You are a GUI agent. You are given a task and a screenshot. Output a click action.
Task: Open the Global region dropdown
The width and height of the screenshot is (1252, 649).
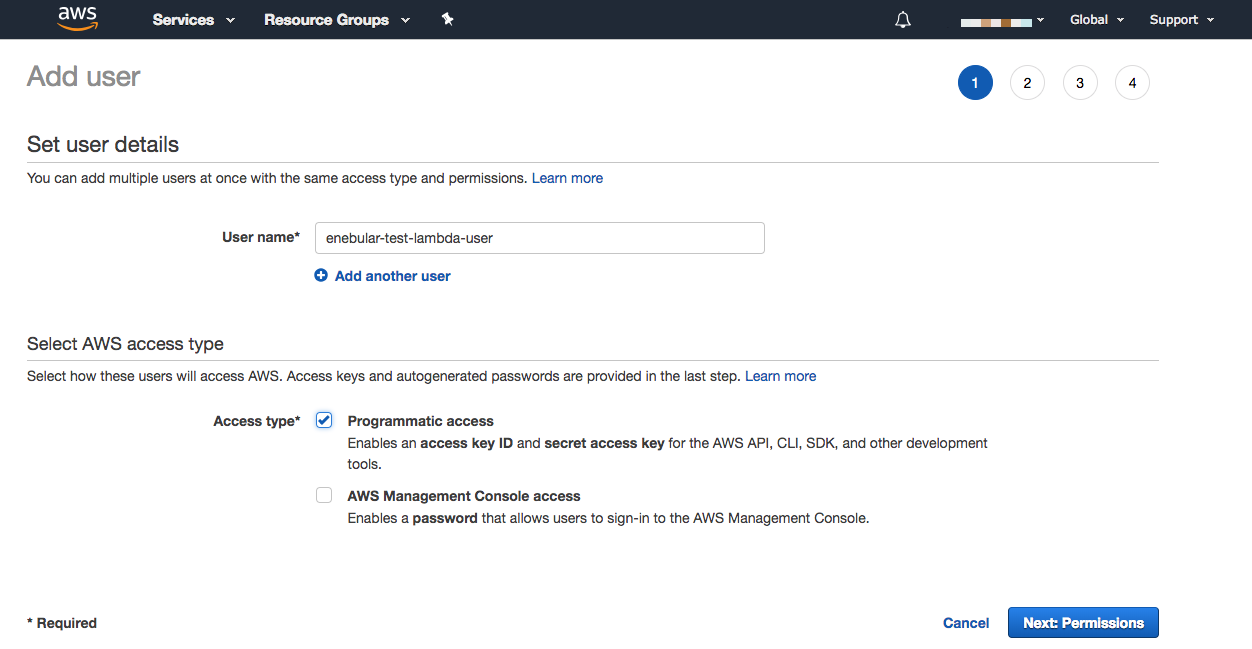click(x=1096, y=20)
